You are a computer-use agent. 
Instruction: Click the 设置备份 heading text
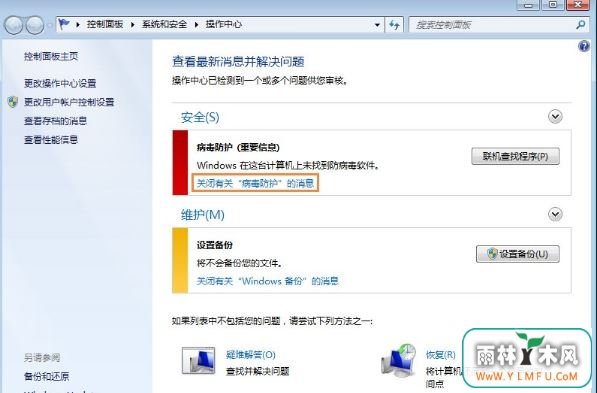(215, 245)
